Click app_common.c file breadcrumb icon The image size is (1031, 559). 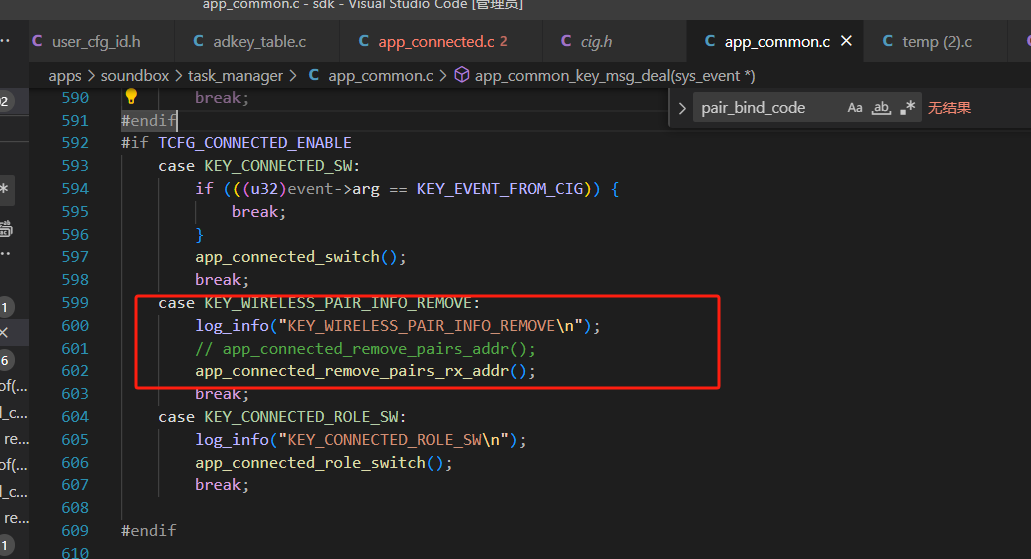[x=314, y=76]
